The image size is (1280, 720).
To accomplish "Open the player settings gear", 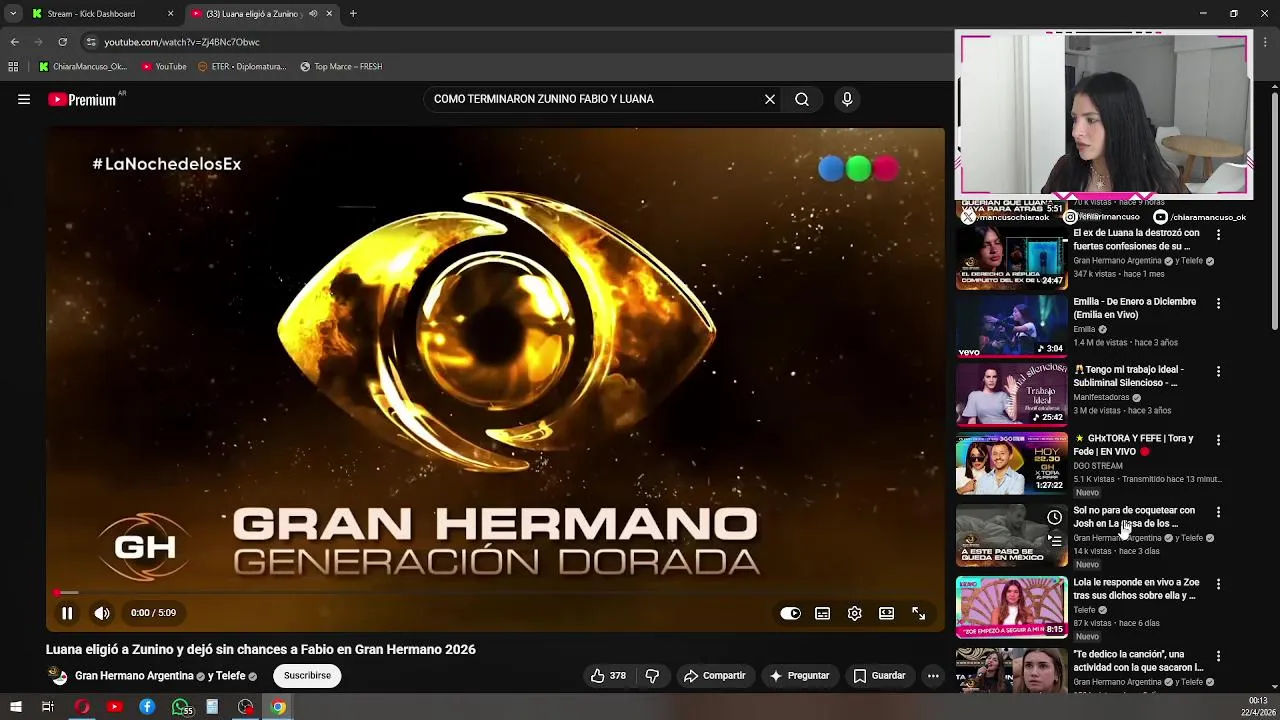I will (x=854, y=613).
